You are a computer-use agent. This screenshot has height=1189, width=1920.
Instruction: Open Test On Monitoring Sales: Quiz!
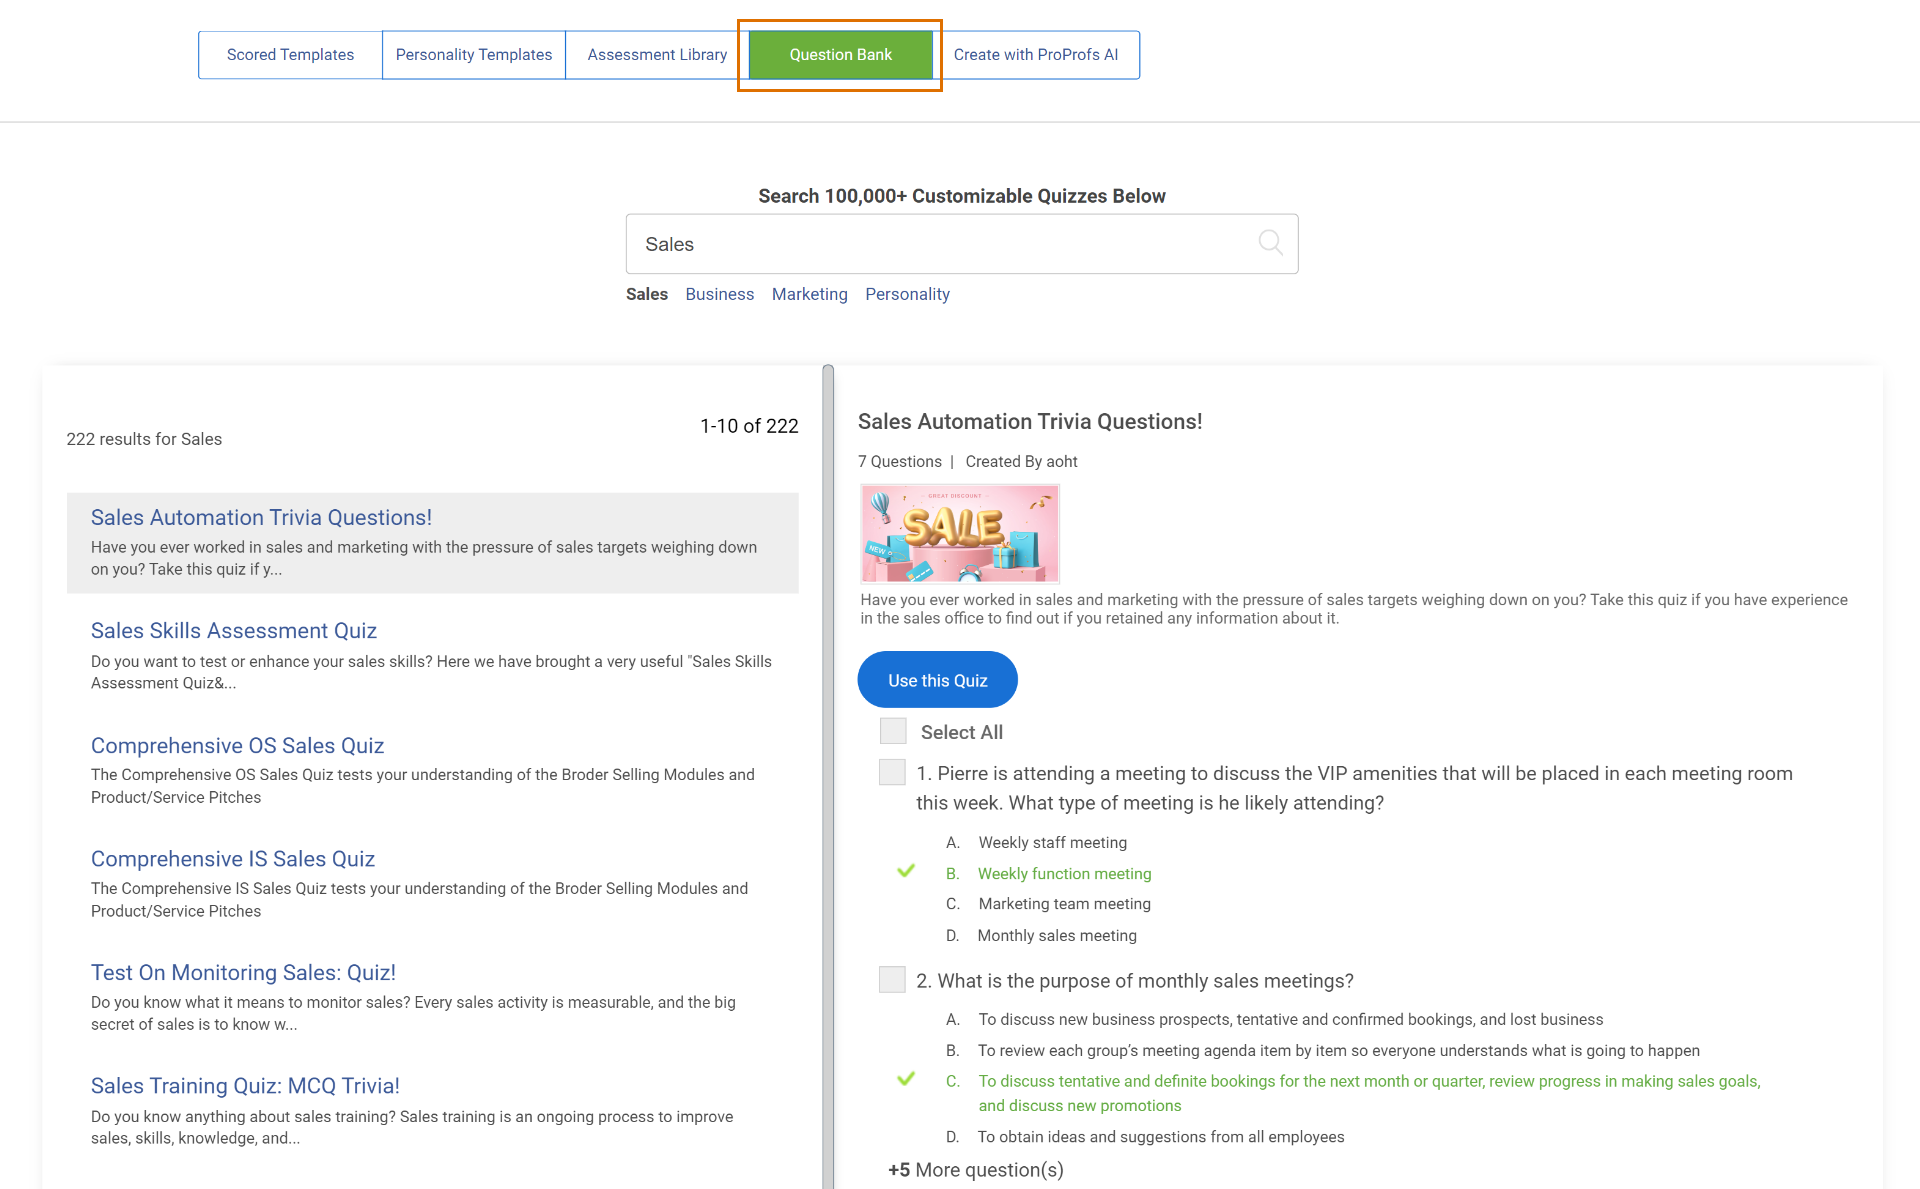[243, 973]
